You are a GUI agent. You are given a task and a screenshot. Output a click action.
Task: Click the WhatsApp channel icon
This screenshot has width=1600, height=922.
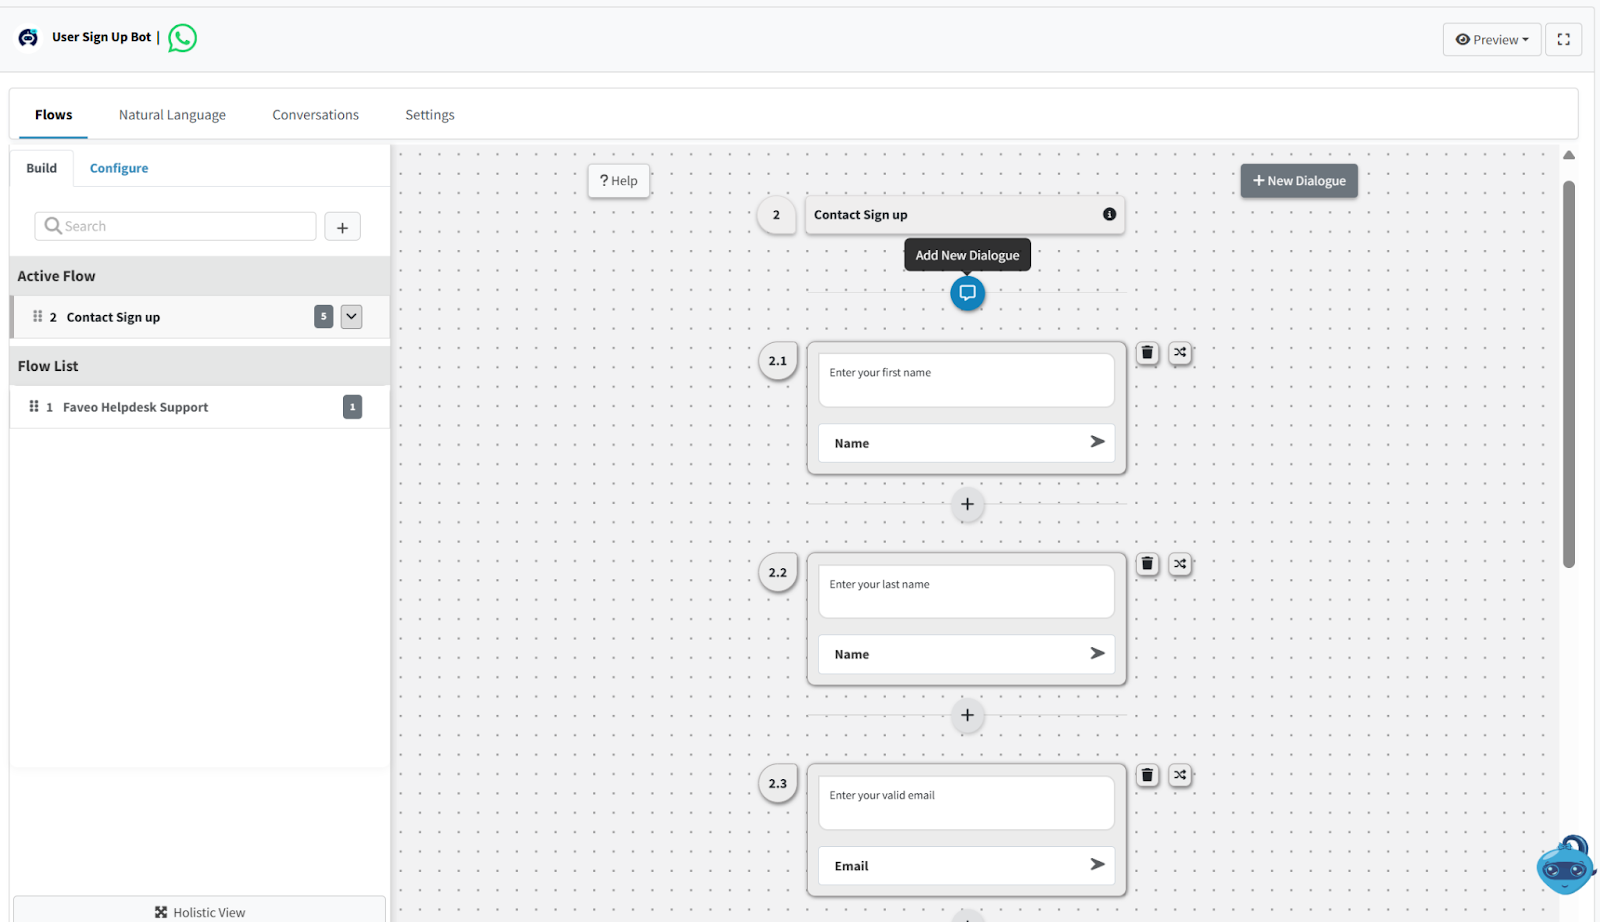point(182,38)
